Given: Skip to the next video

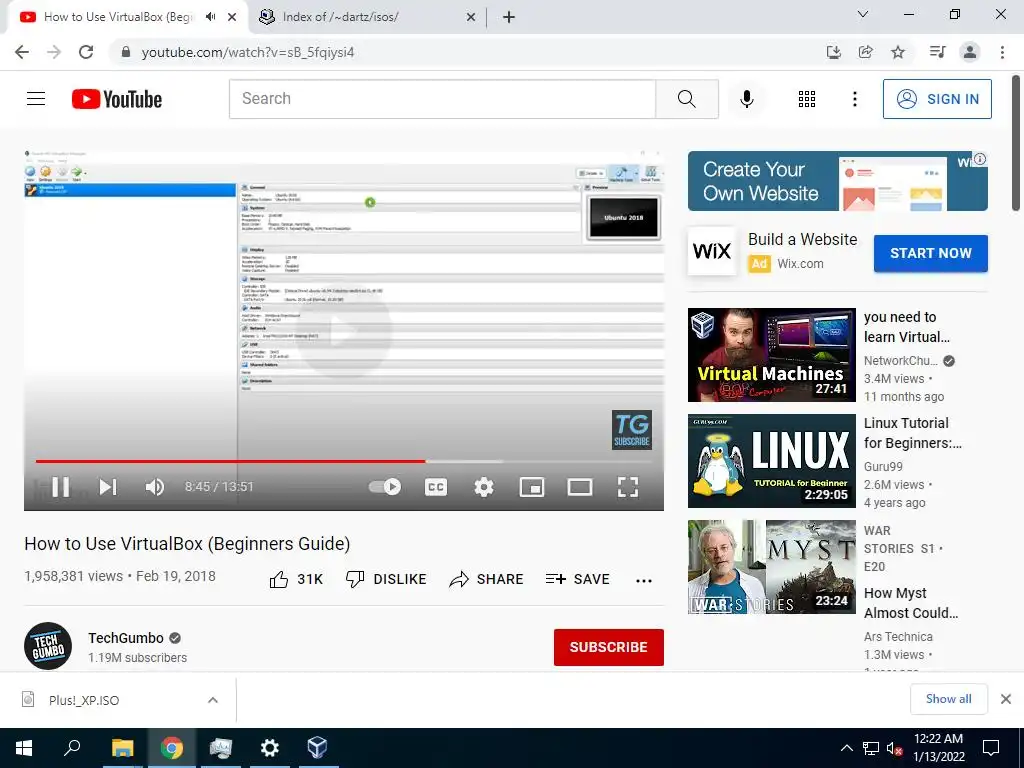Looking at the screenshot, I should (108, 487).
